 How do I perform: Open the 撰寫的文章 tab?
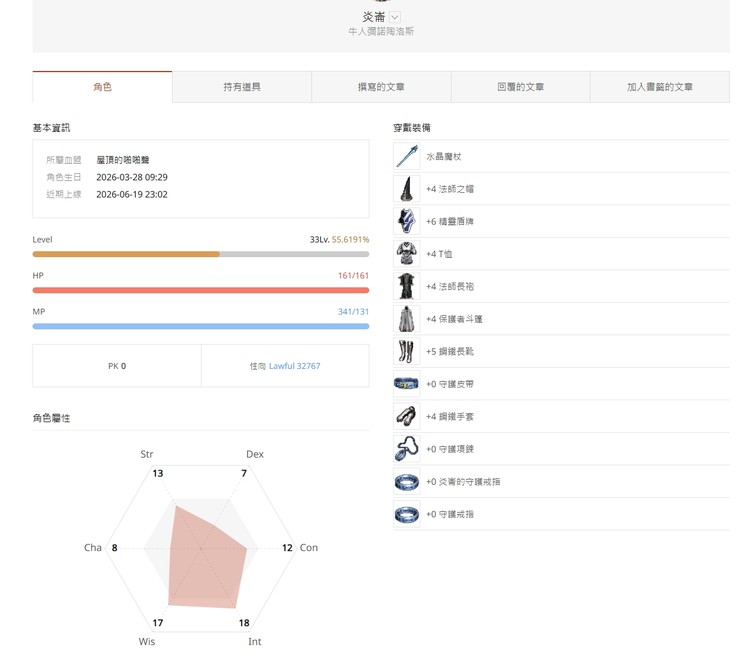click(x=381, y=87)
